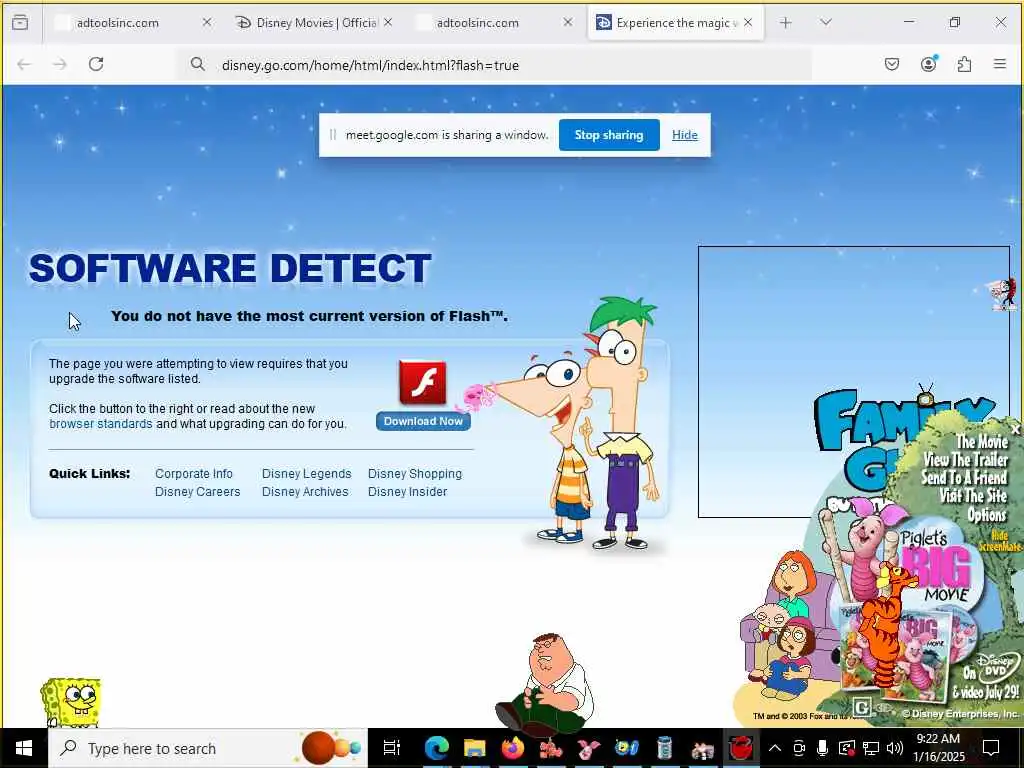Screen dimensions: 1024x768
Task: Show hidden system tray icons
Action: [x=775, y=748]
